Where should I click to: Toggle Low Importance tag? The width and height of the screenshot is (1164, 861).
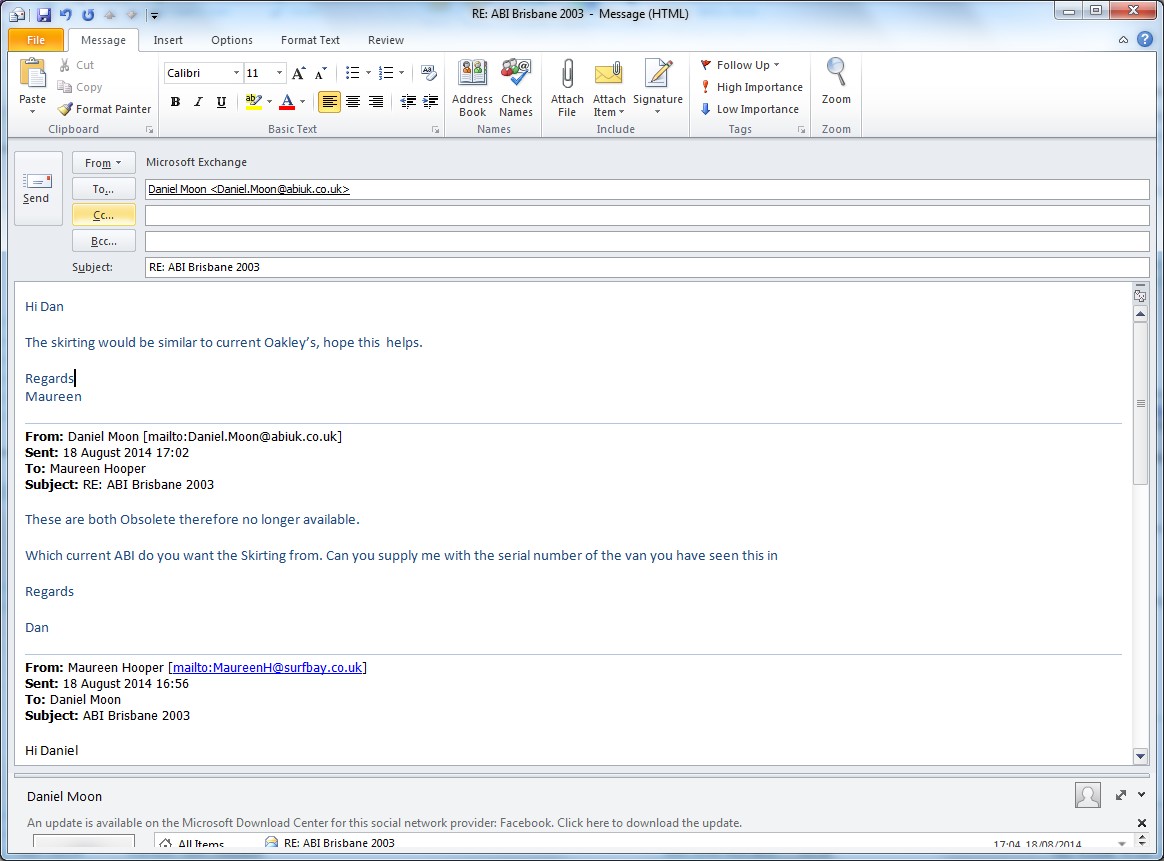point(750,108)
